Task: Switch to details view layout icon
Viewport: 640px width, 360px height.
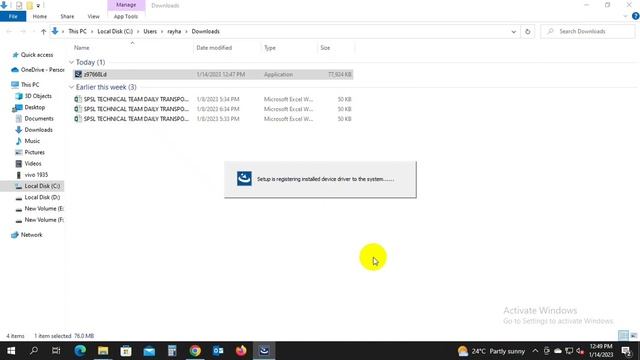Action: 623,336
